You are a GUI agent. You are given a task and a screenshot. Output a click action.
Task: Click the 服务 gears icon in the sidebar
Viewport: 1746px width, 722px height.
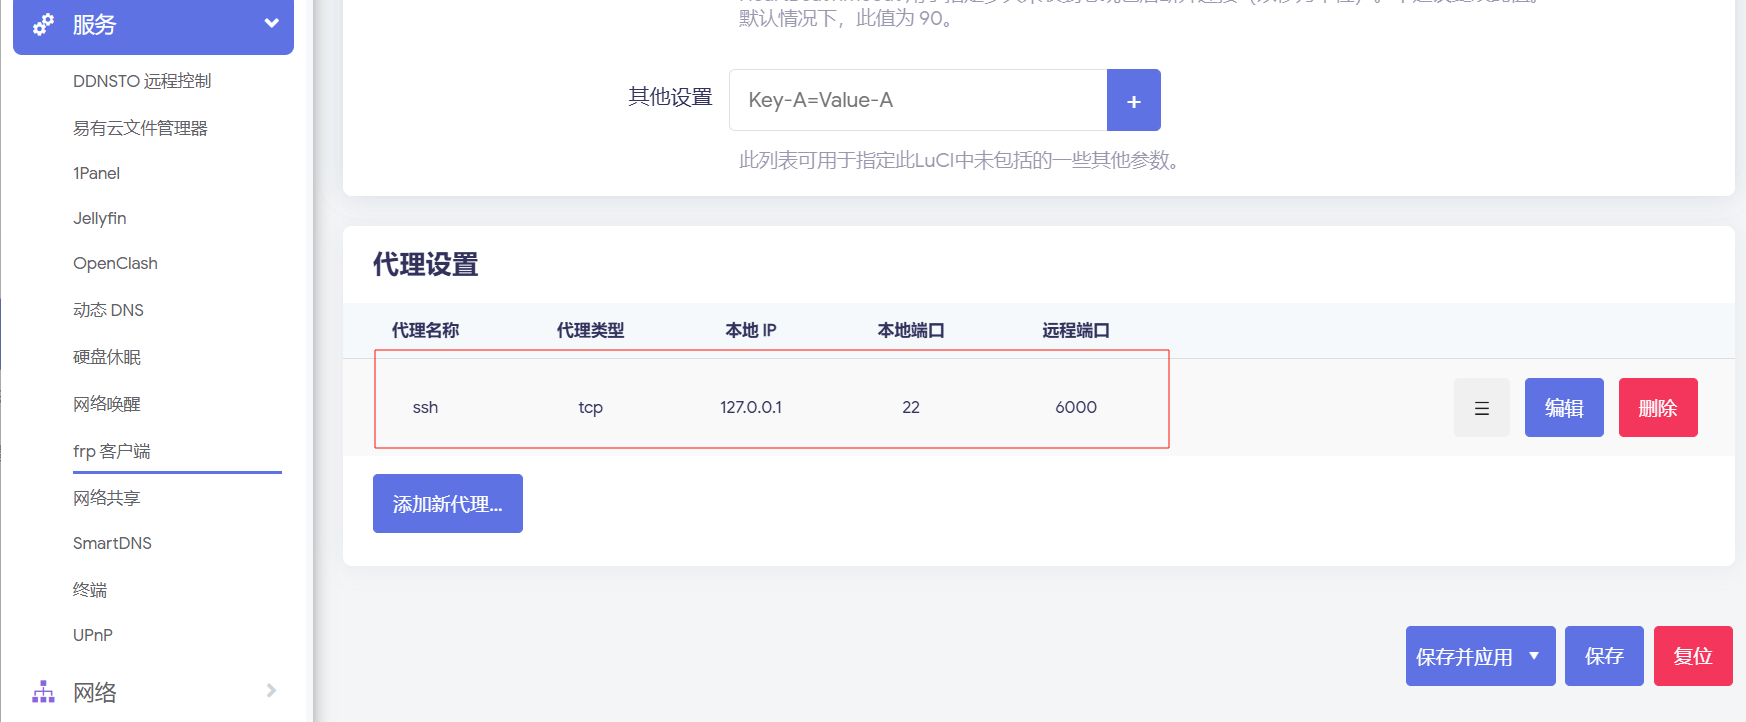43,25
